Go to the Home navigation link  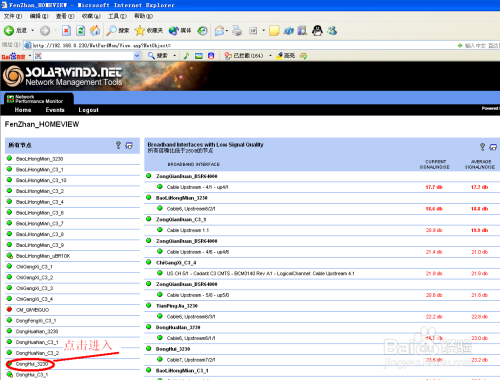pos(23,110)
